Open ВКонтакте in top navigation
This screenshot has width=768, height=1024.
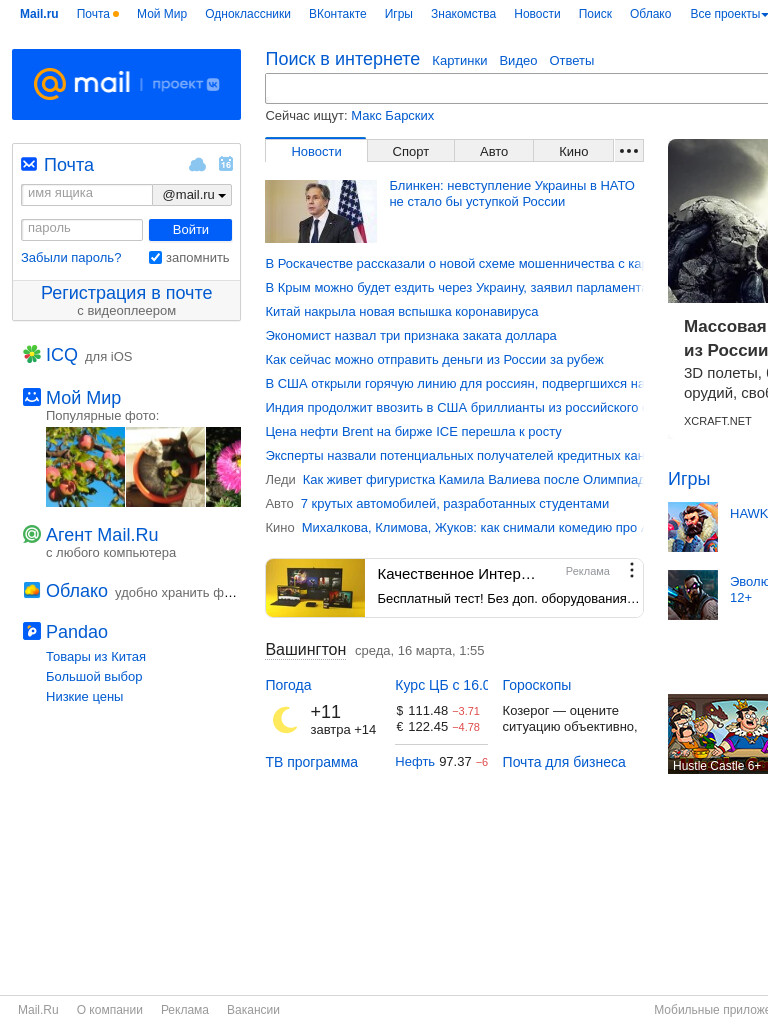click(x=338, y=14)
